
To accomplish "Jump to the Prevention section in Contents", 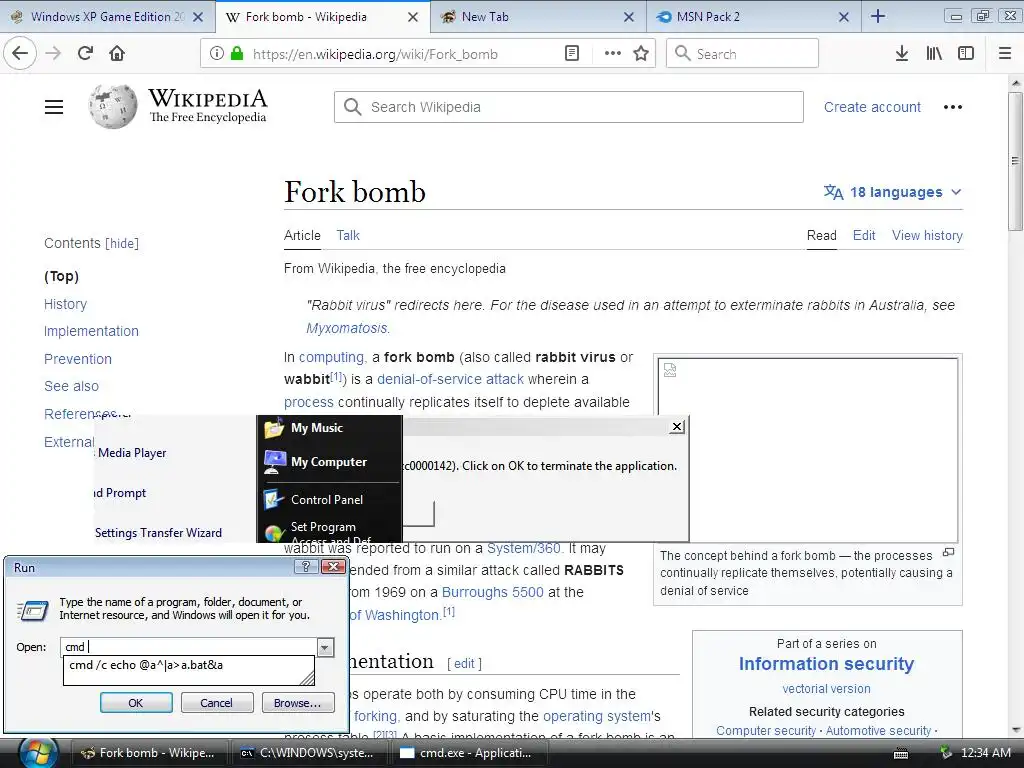I will (78, 359).
